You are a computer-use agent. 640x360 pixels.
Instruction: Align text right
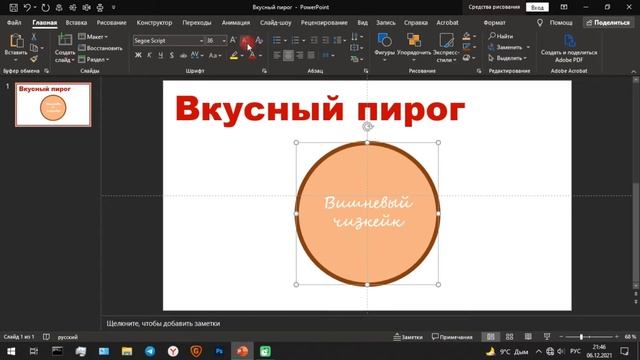click(x=300, y=55)
